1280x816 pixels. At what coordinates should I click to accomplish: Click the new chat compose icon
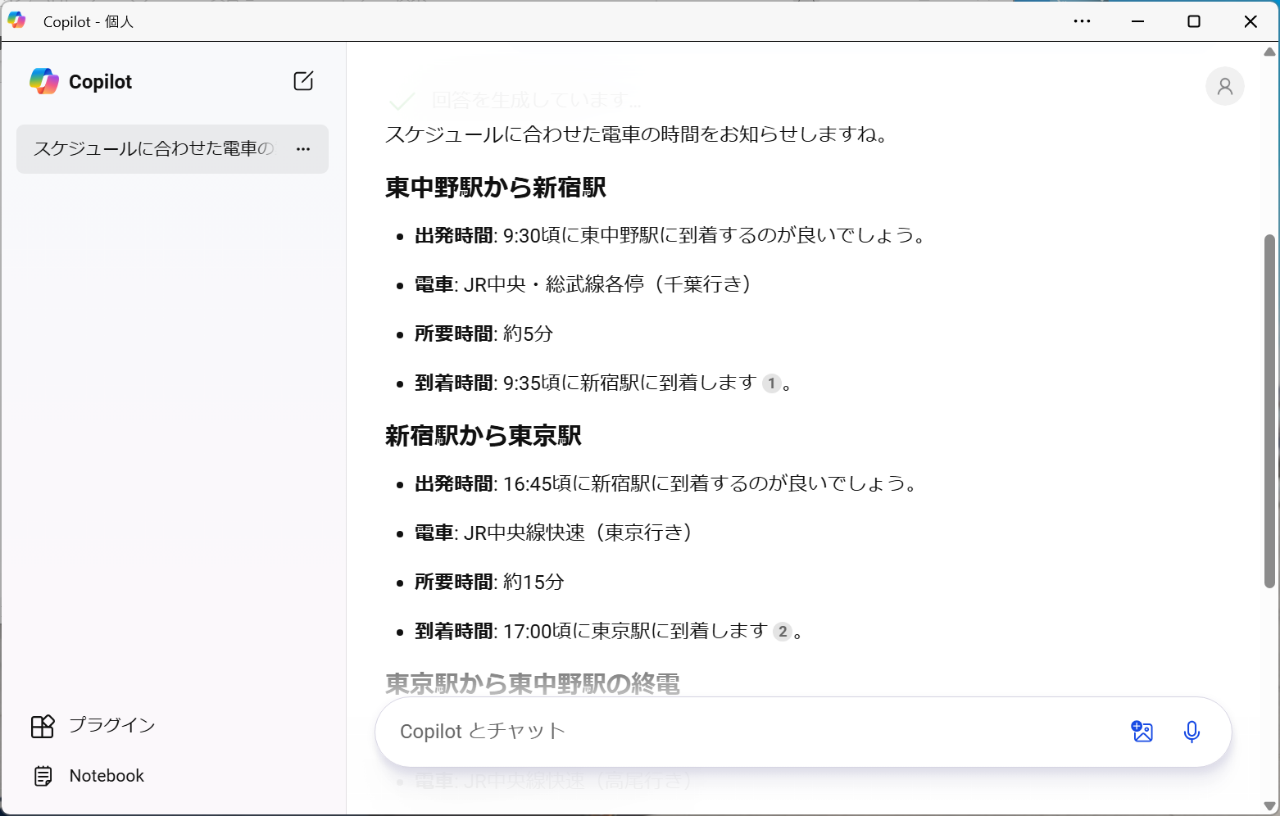(x=303, y=82)
